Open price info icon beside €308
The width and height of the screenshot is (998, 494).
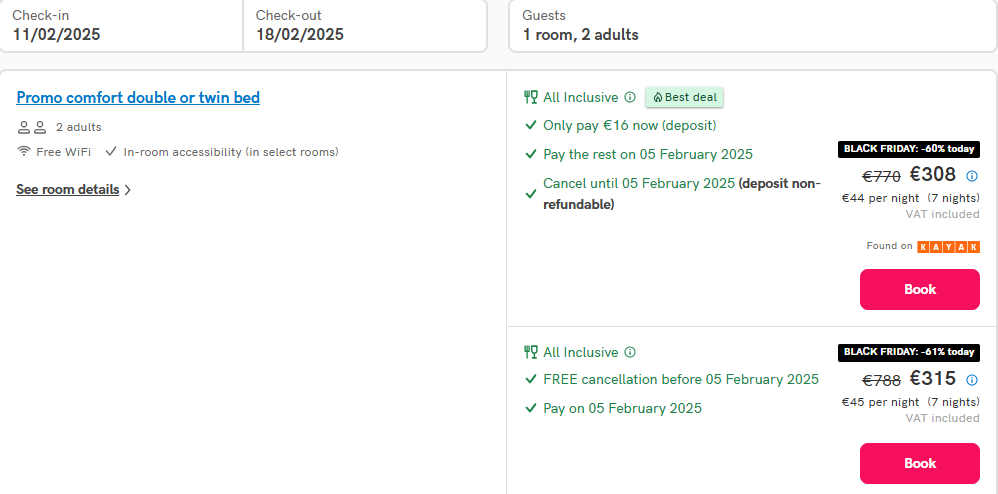point(972,176)
